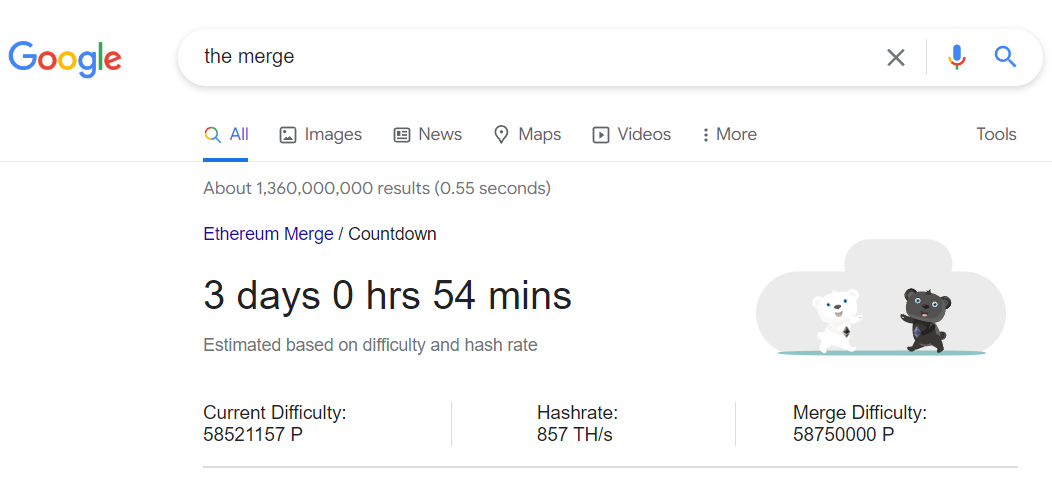Switch to the Images tab
Screen dimensions: 1052x492
[320, 134]
